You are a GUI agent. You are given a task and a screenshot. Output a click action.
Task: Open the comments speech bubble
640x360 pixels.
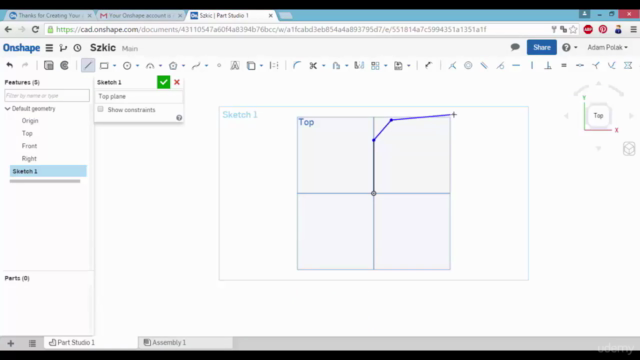point(515,47)
